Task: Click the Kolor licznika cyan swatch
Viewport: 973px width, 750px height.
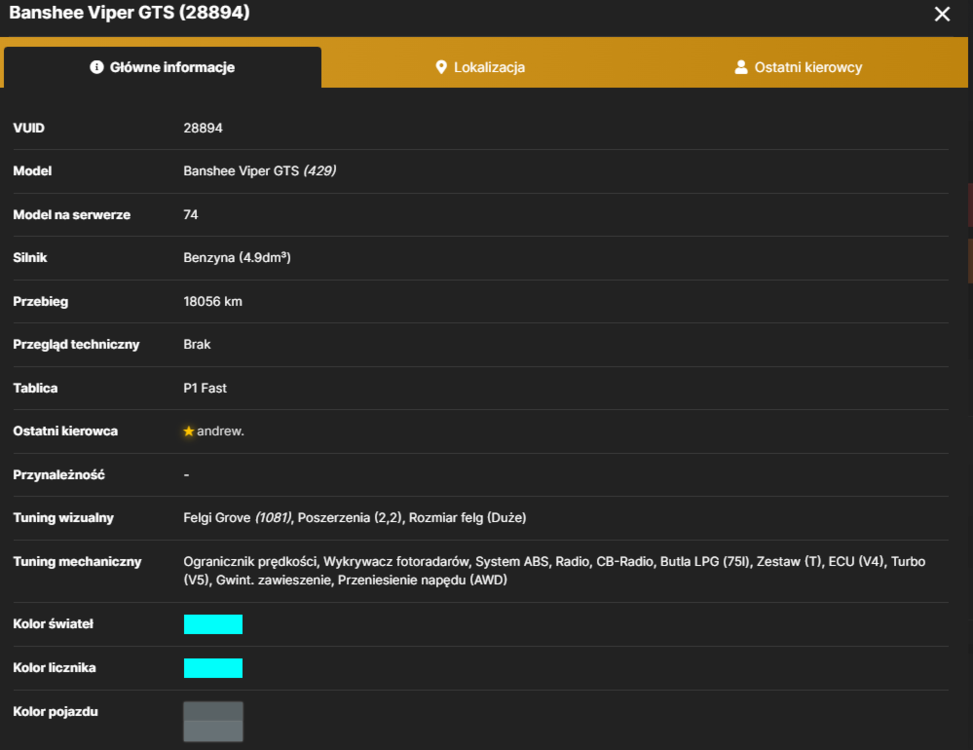Action: [213, 668]
